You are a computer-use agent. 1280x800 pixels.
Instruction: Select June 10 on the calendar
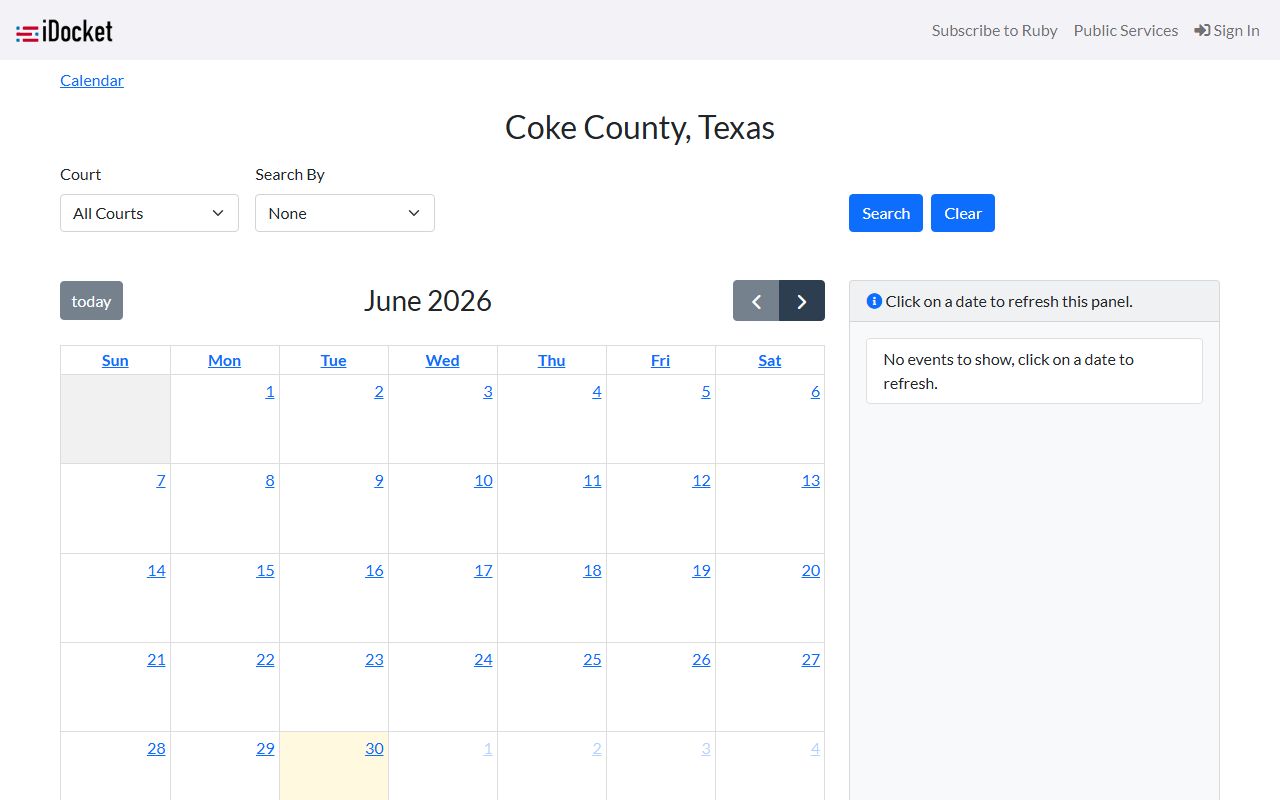(483, 480)
